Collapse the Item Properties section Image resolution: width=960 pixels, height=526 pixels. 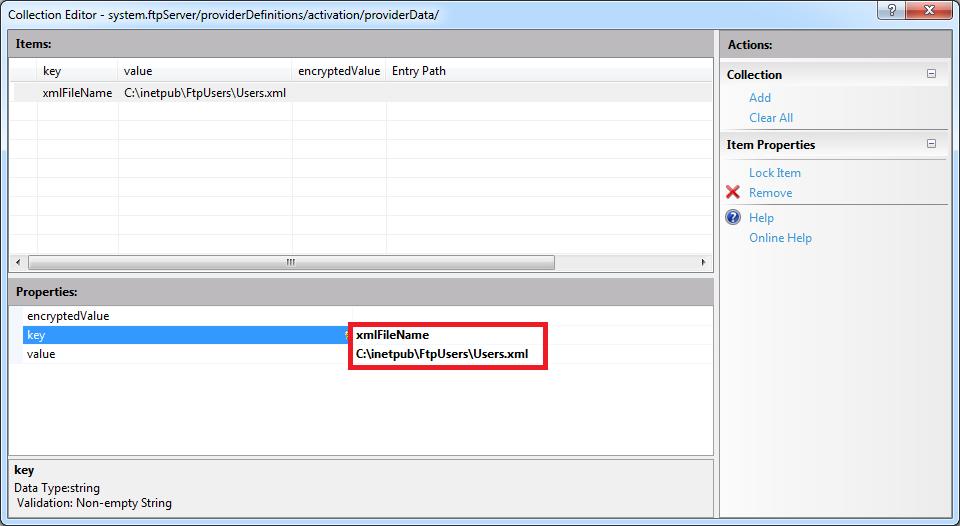[931, 144]
